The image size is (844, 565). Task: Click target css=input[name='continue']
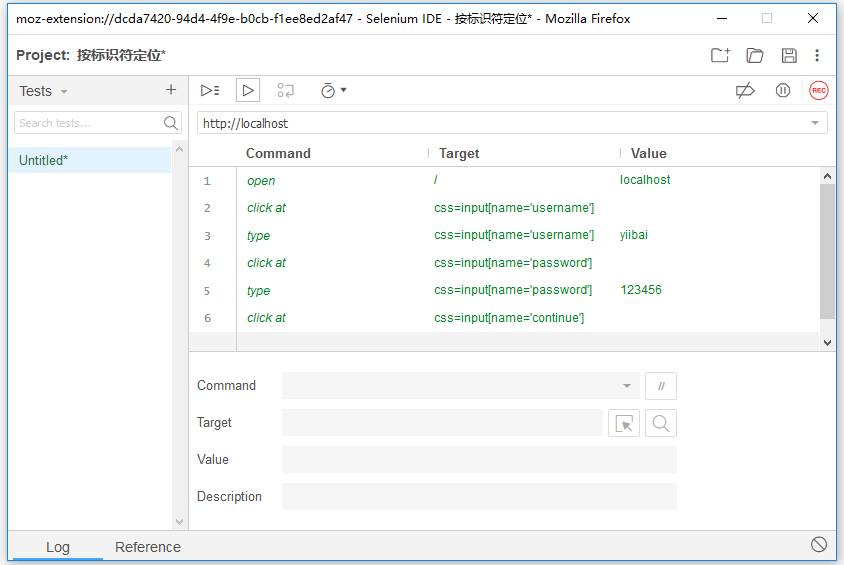(509, 318)
